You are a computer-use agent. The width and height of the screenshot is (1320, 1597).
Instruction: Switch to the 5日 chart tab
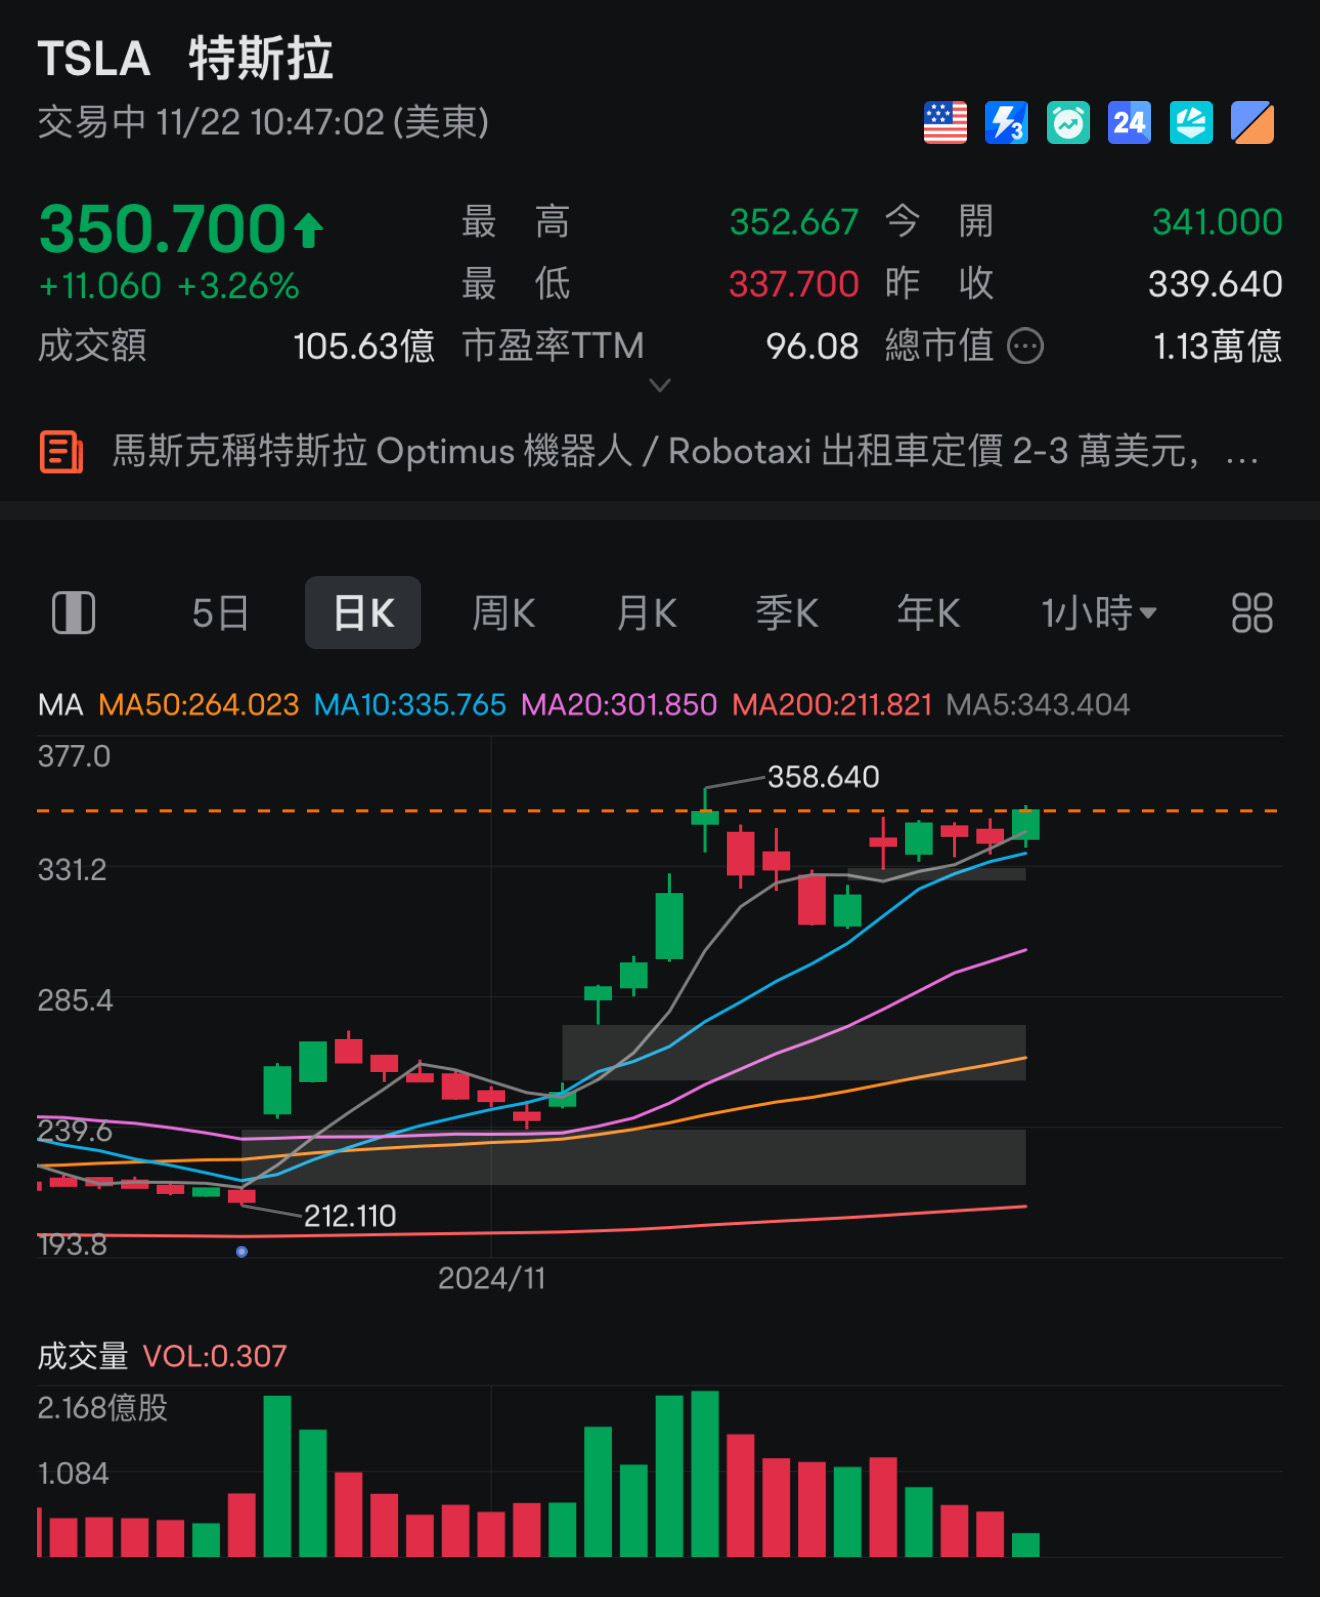(x=220, y=613)
